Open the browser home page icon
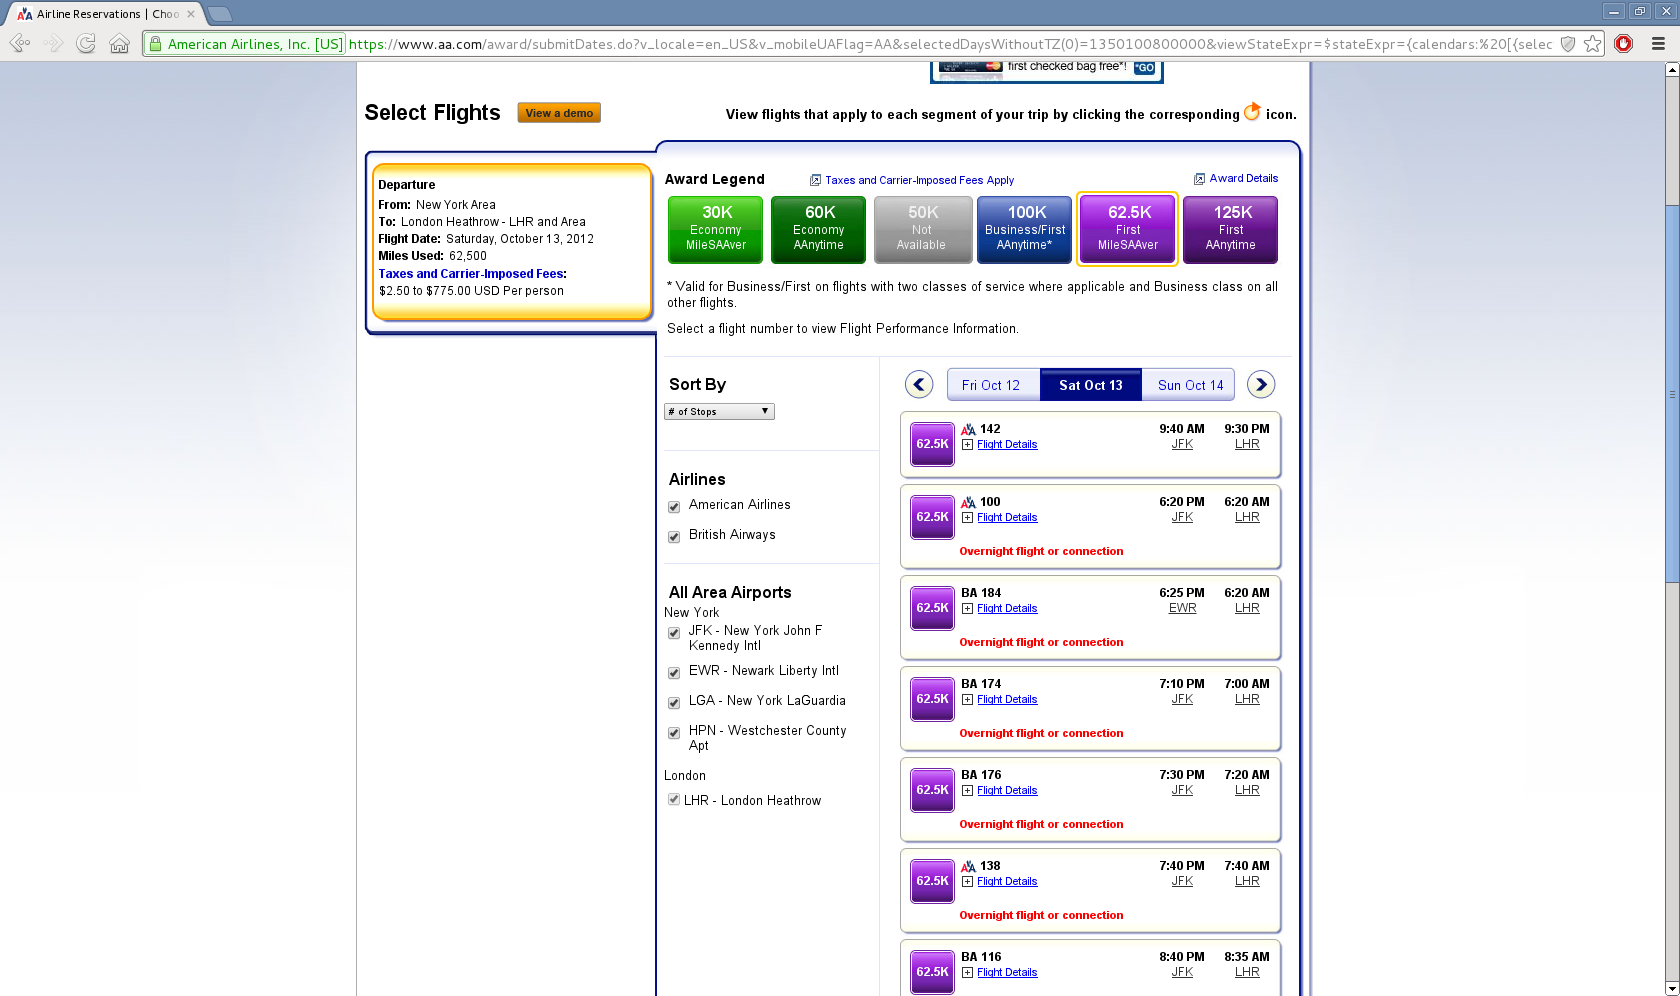Image resolution: width=1680 pixels, height=996 pixels. pos(119,44)
